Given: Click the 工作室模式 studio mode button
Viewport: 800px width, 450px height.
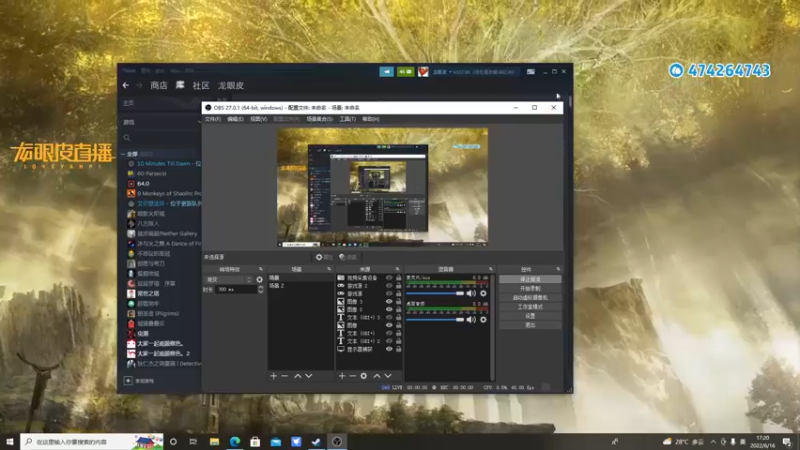Looking at the screenshot, I should pyautogui.click(x=530, y=307).
